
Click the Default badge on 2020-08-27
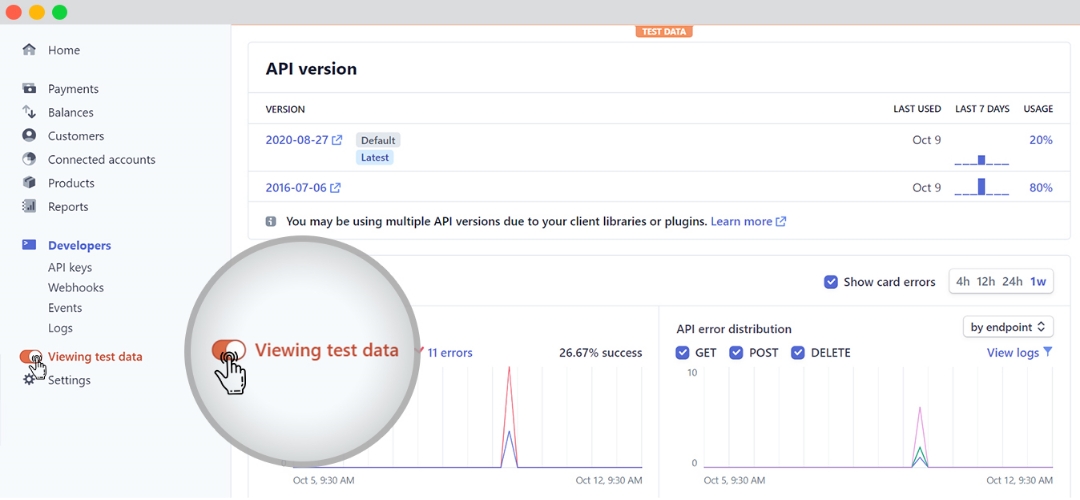click(378, 140)
